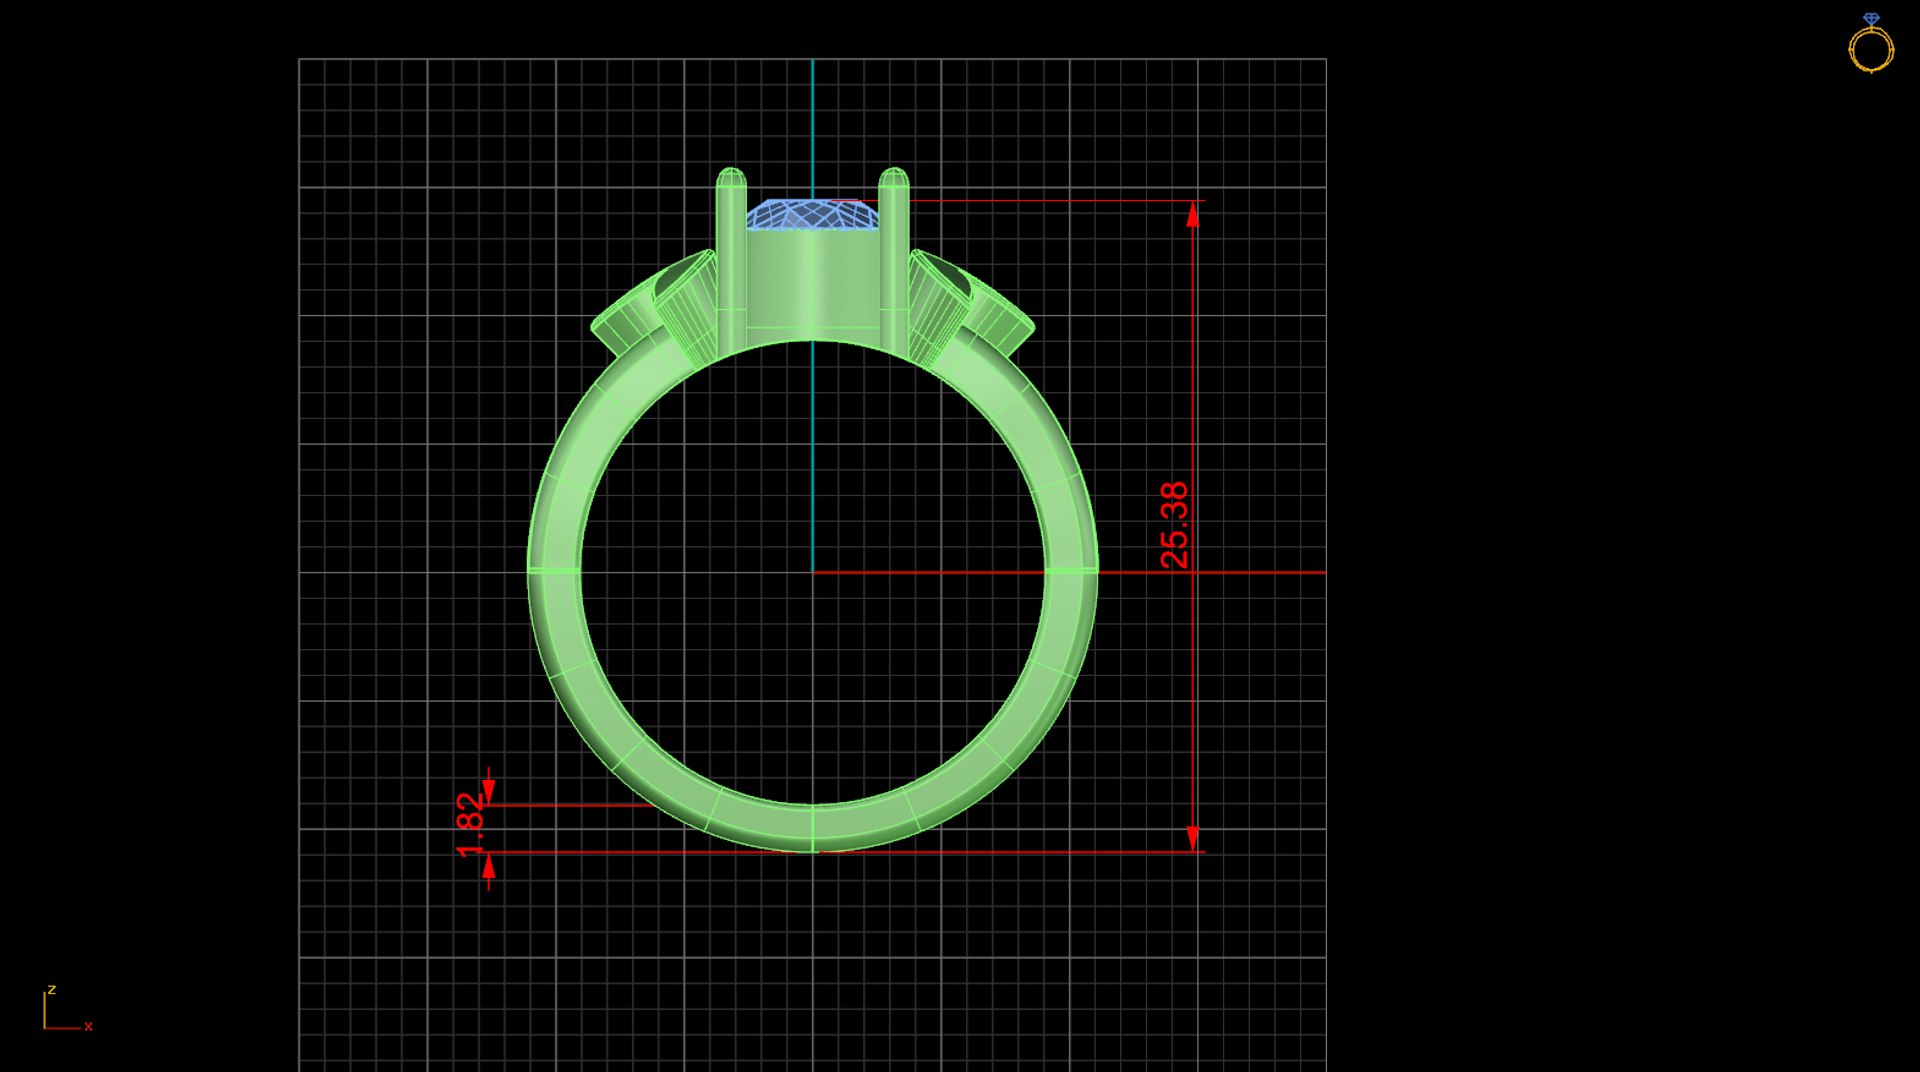This screenshot has height=1072, width=1920.
Task: Click the gold ring icon in corner
Action: click(1871, 43)
